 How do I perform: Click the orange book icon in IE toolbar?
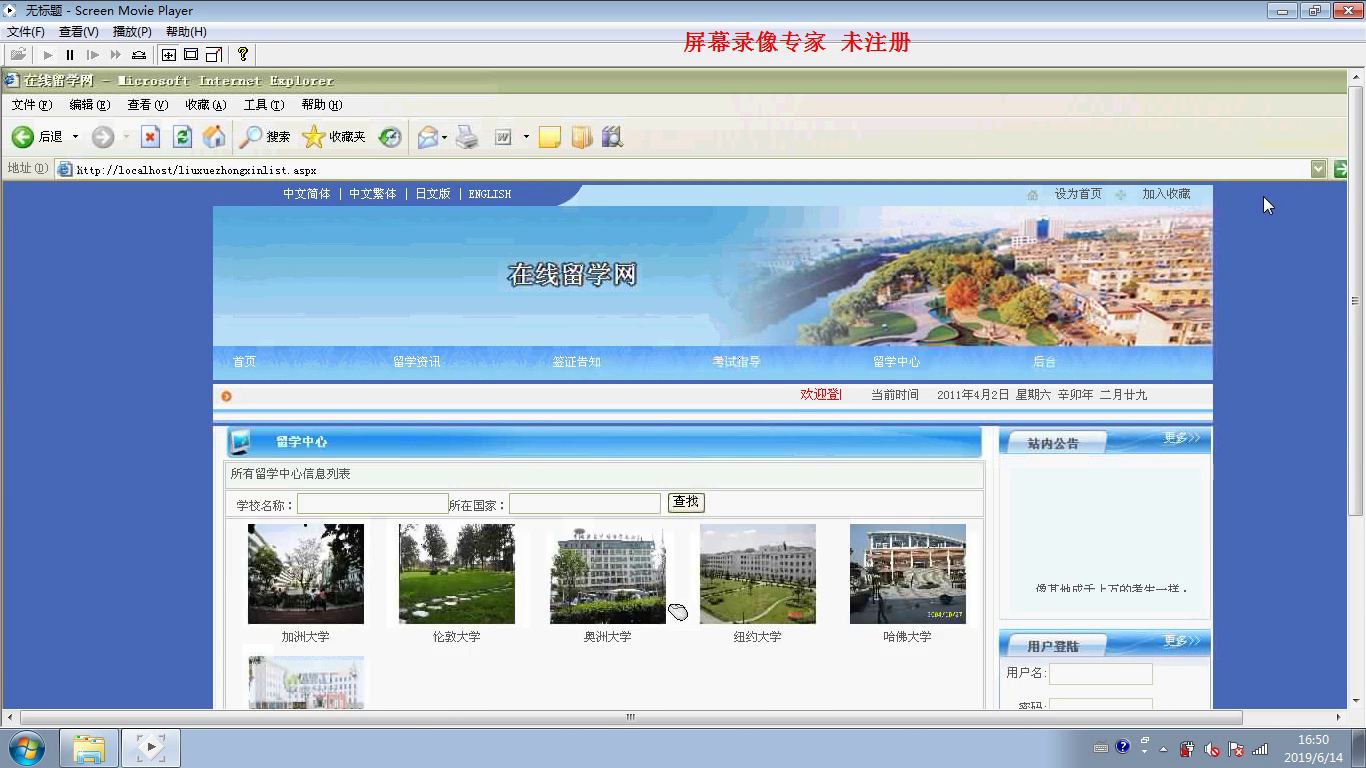point(582,137)
